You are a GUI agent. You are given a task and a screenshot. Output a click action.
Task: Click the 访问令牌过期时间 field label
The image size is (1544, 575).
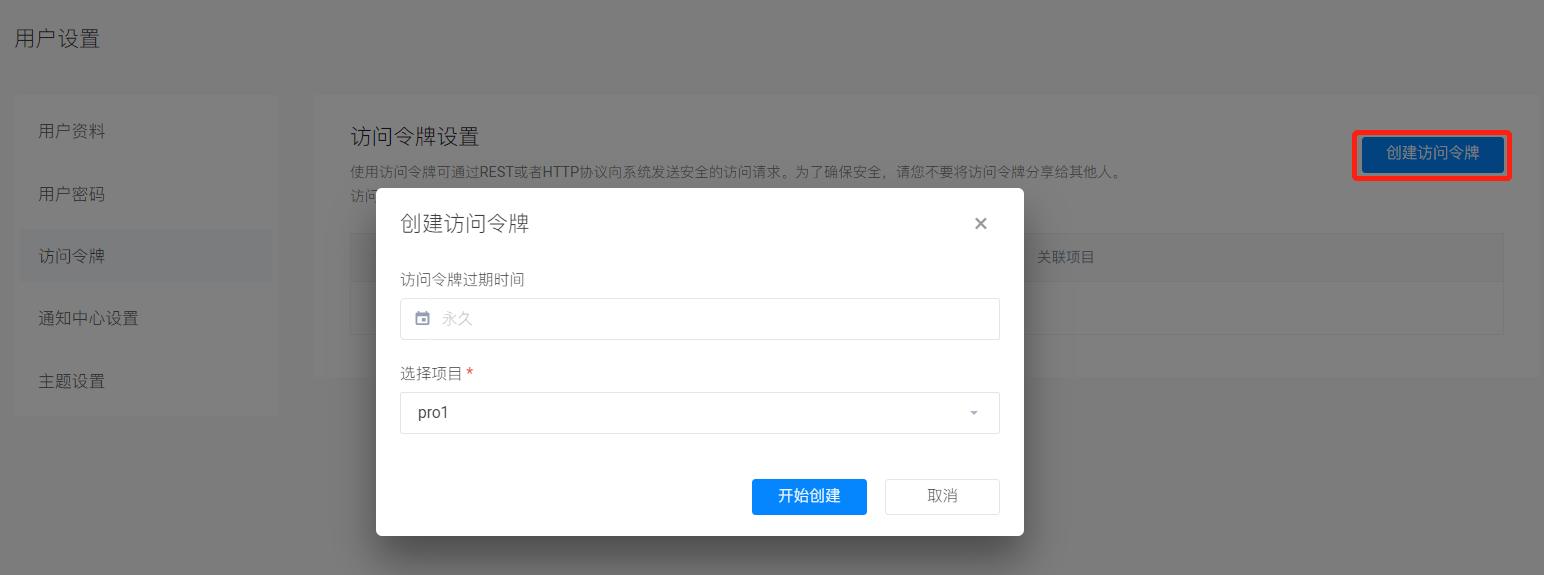tap(462, 280)
